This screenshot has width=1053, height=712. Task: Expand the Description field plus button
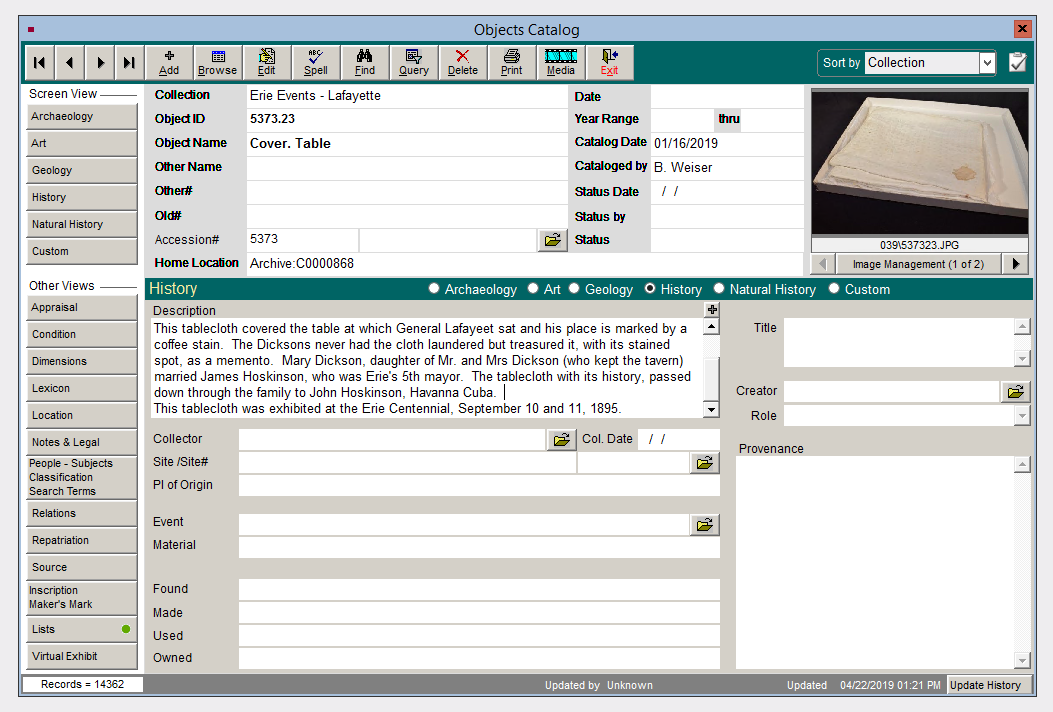click(711, 310)
